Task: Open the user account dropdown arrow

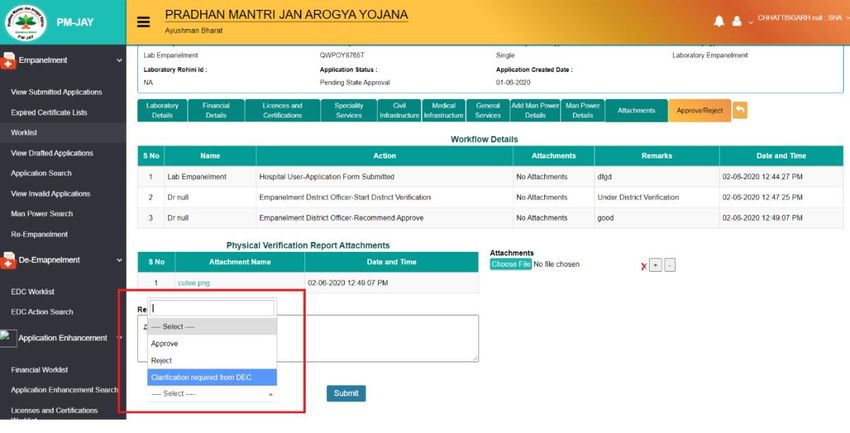Action: [x=751, y=23]
